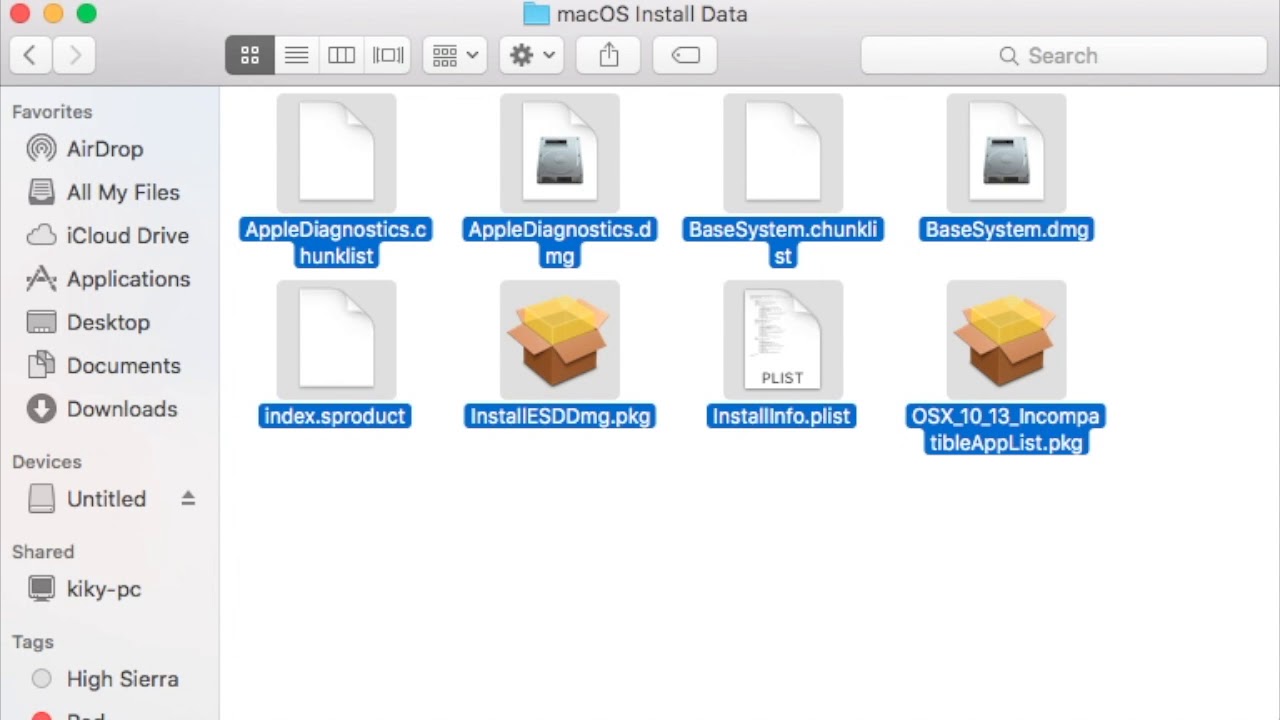Click the AirDrop sidebar icon
The image size is (1280, 720).
coord(41,149)
